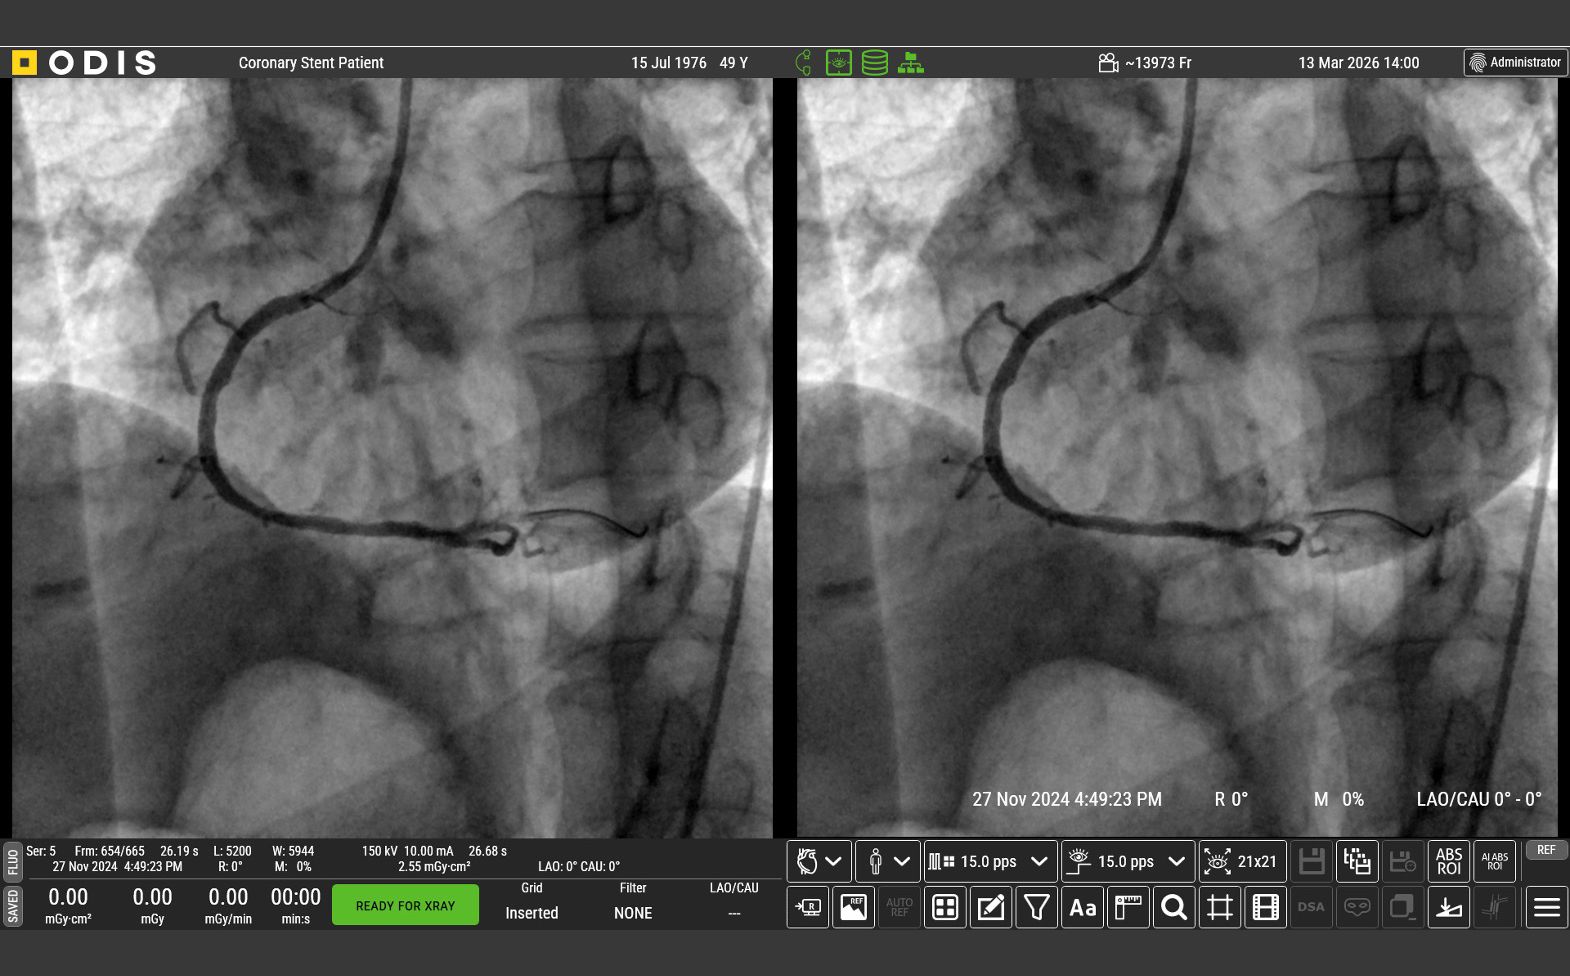The height and width of the screenshot is (976, 1570).
Task: Click the '~13973 Fr' frames text
Action: point(1158,63)
